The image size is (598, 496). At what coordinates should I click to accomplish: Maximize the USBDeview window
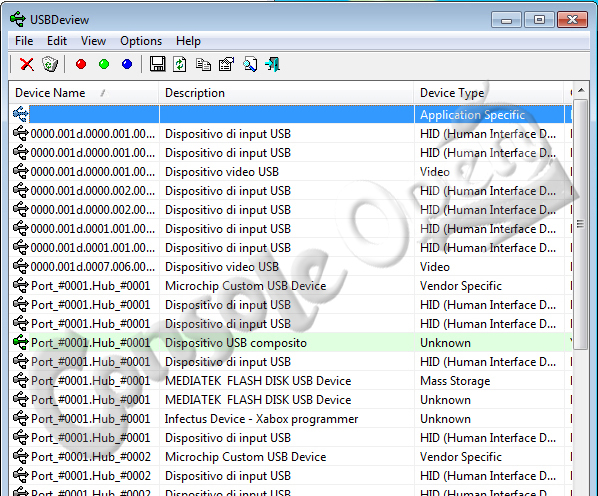tap(539, 19)
